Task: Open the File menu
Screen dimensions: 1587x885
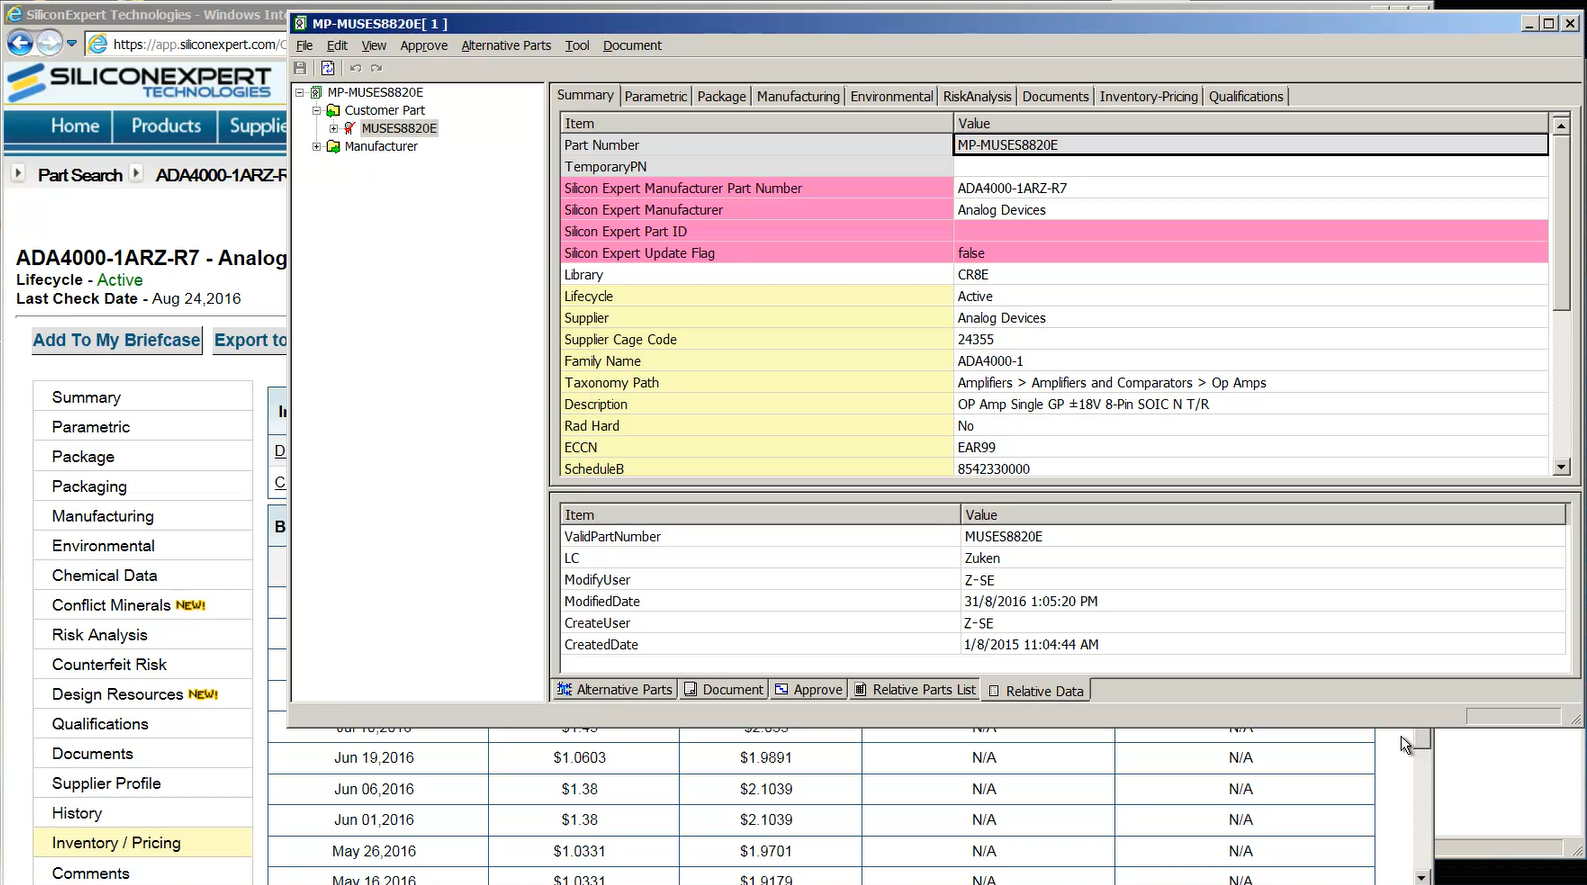Action: [x=305, y=45]
